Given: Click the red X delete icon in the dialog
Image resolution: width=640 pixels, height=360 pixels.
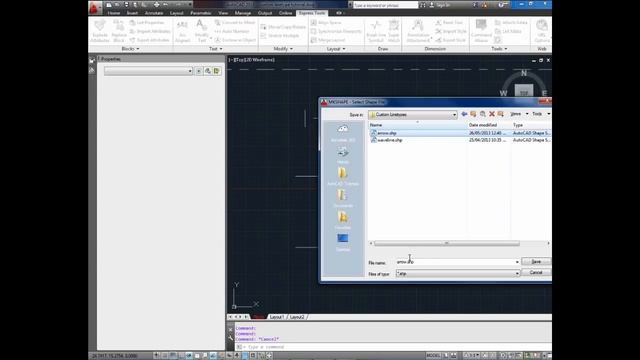Looking at the screenshot, I should (492, 114).
